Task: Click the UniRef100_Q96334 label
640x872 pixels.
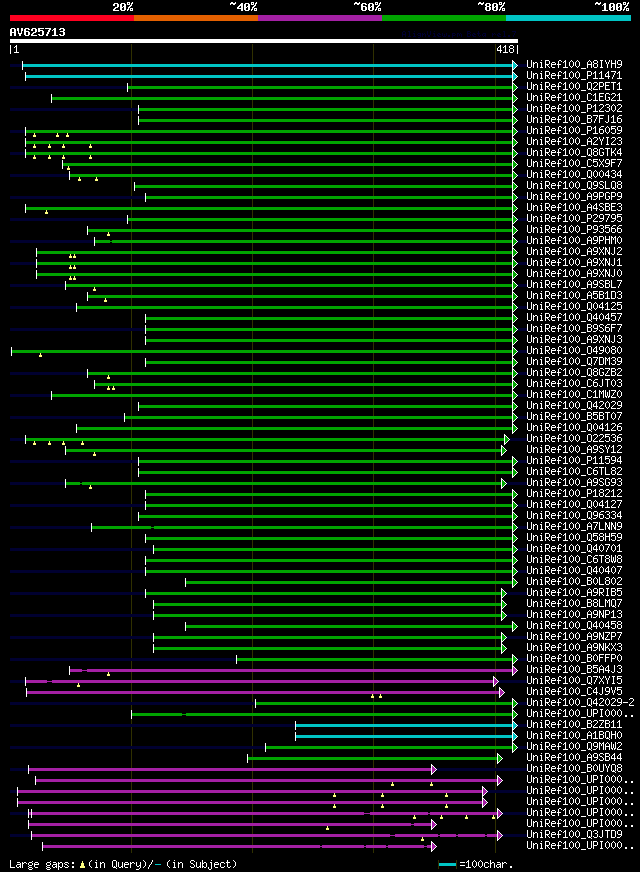Action: coord(574,516)
